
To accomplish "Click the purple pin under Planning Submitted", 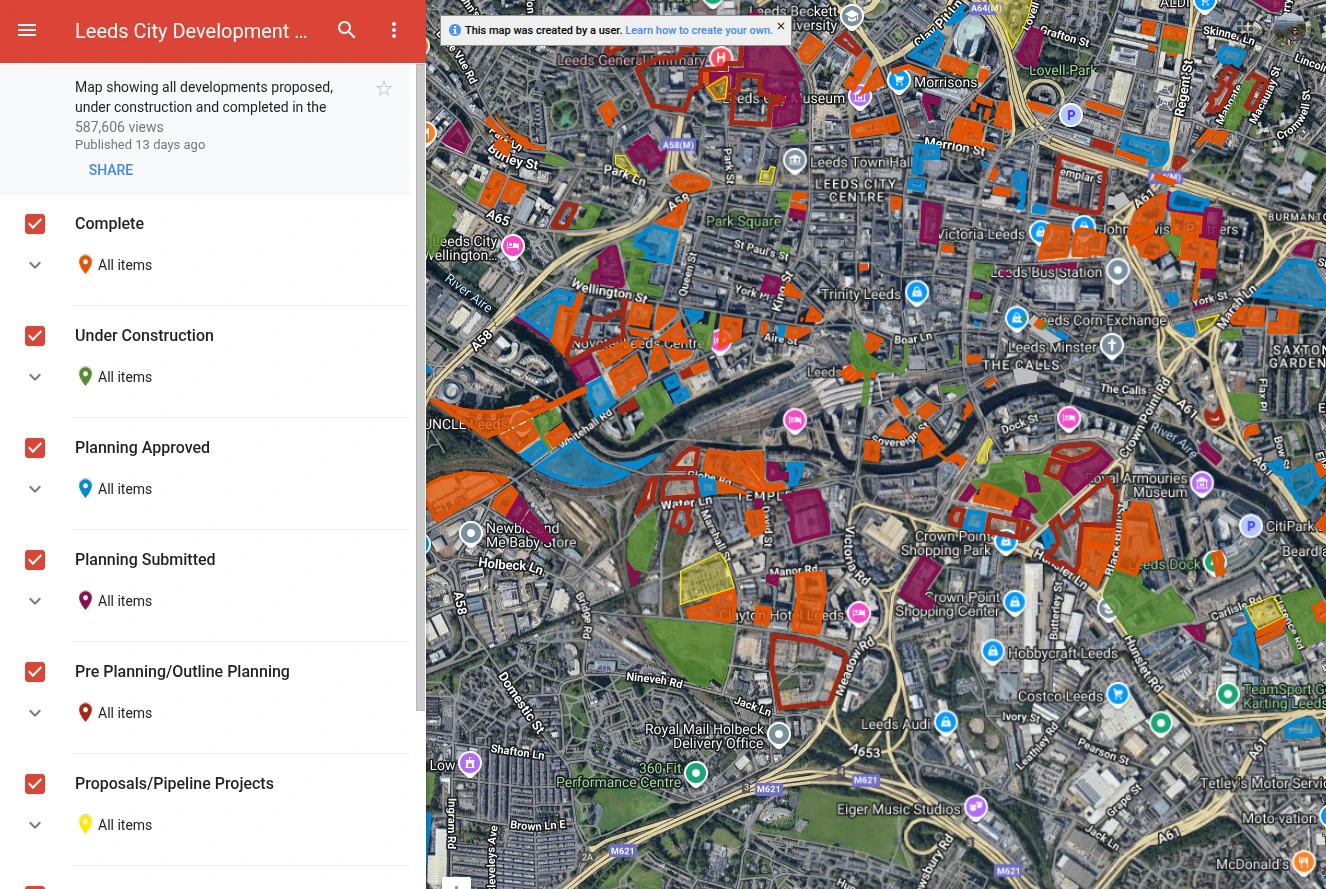I will (85, 601).
